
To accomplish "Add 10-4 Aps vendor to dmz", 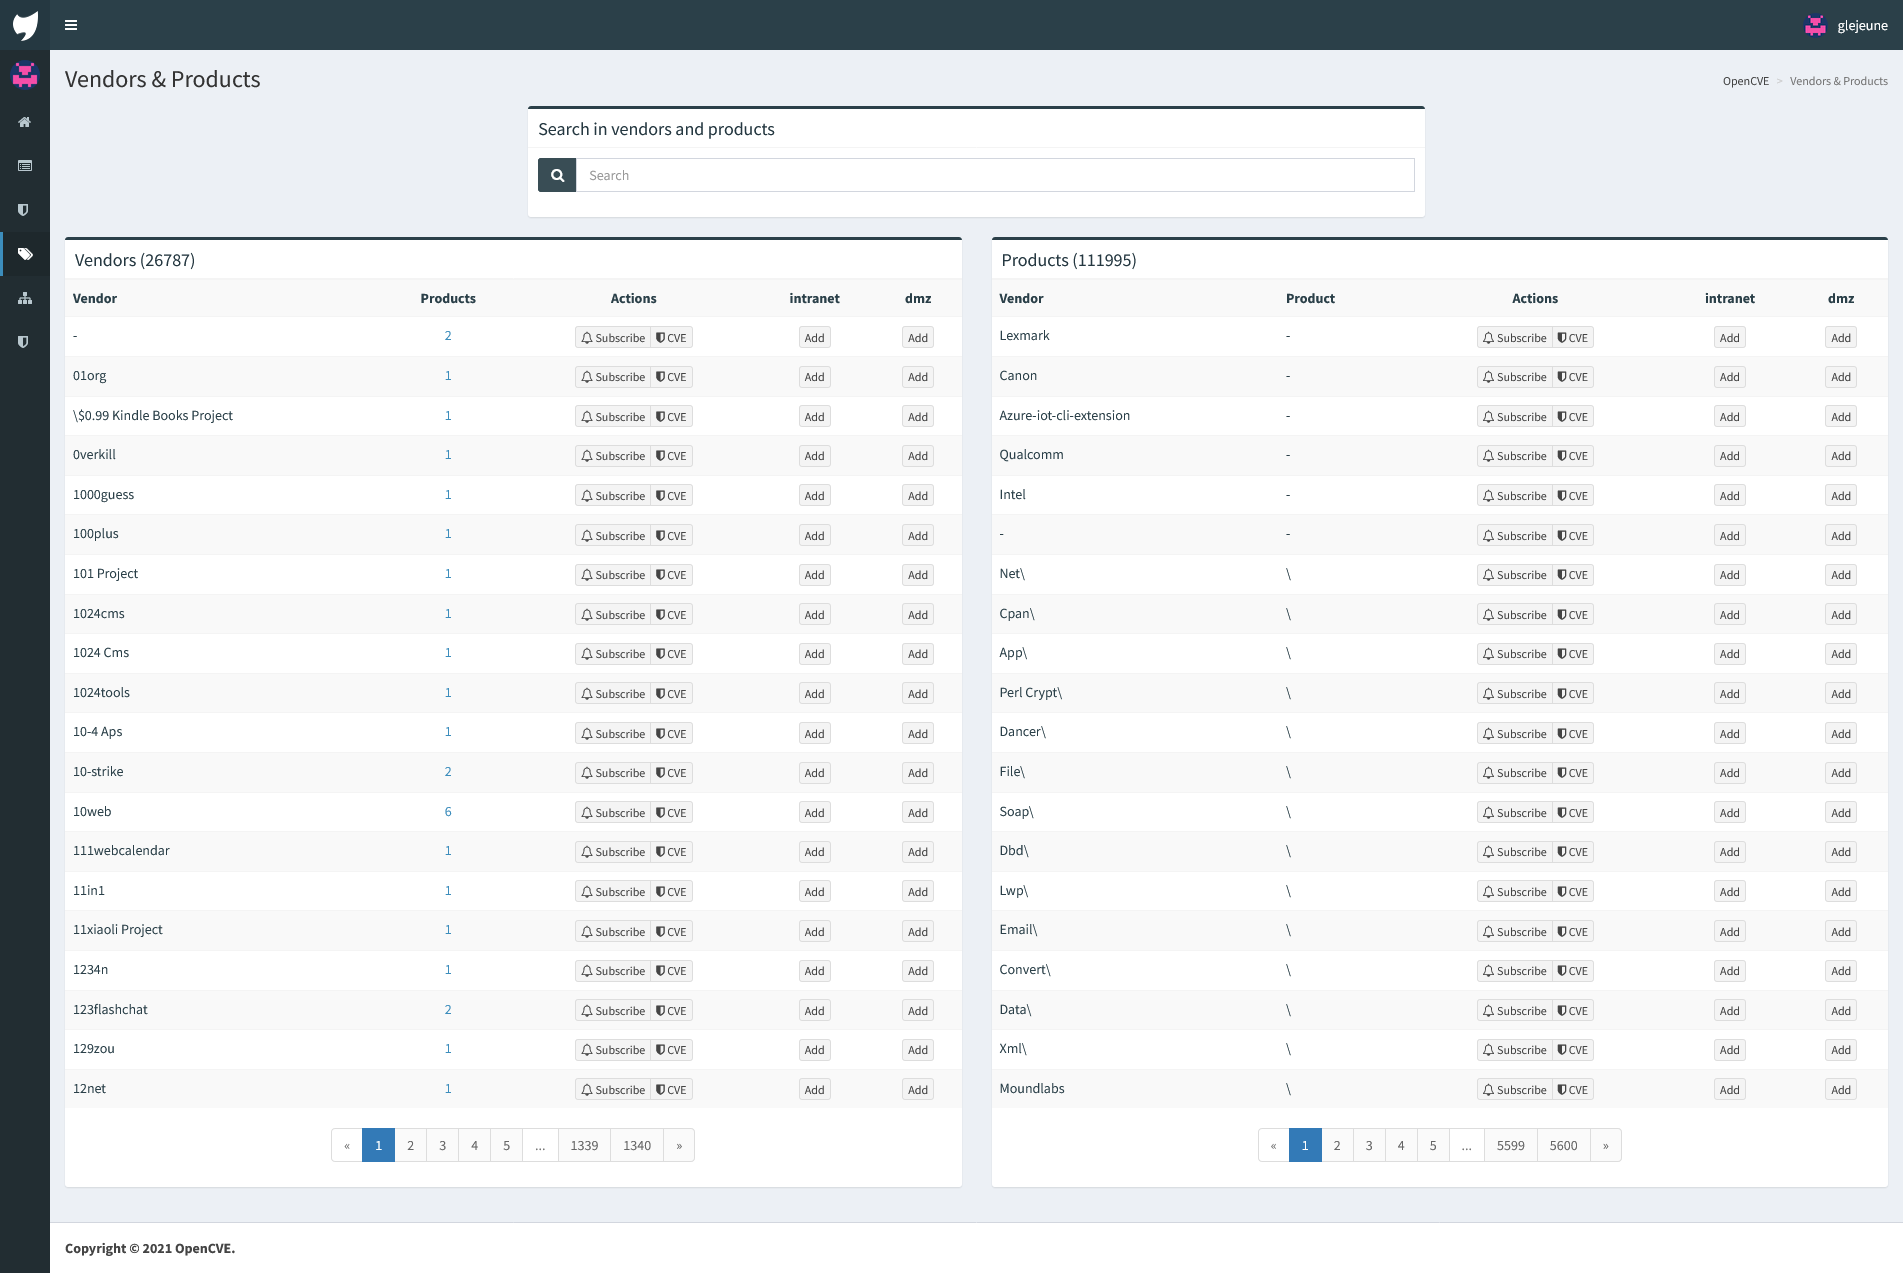I will point(918,734).
